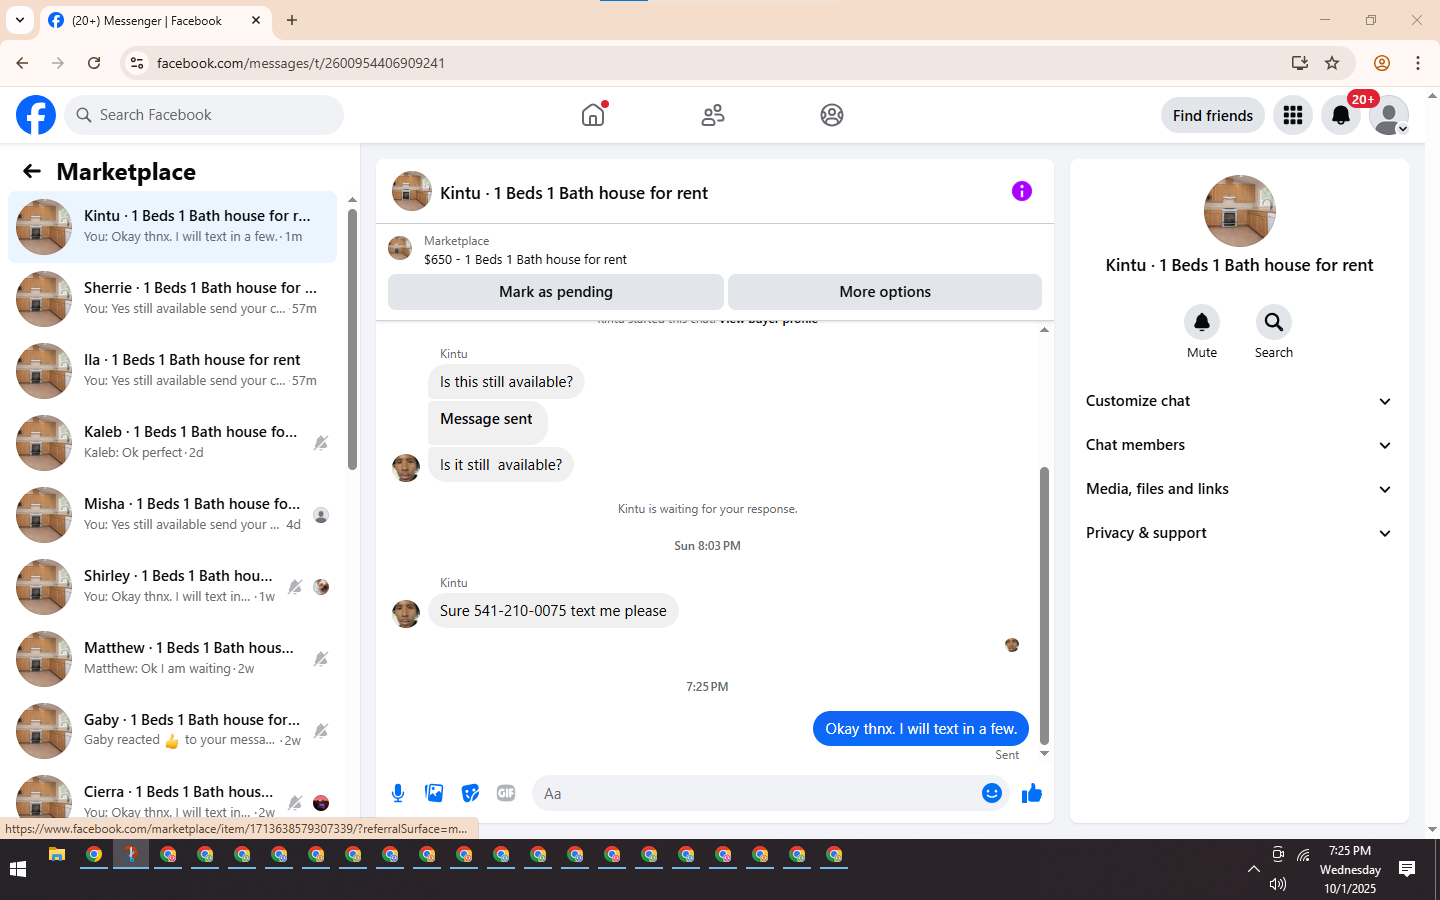Click the conversation list scrollbar
The width and height of the screenshot is (1440, 900).
click(x=352, y=339)
